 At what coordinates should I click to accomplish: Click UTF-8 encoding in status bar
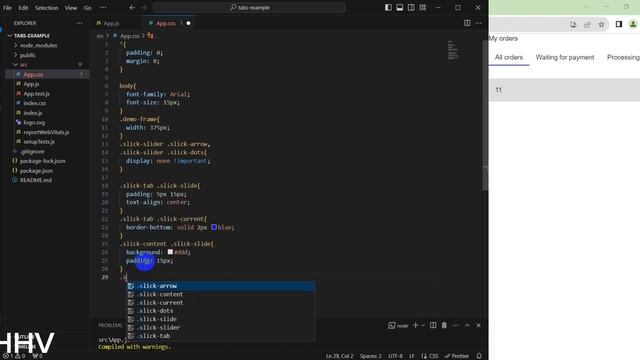point(395,356)
